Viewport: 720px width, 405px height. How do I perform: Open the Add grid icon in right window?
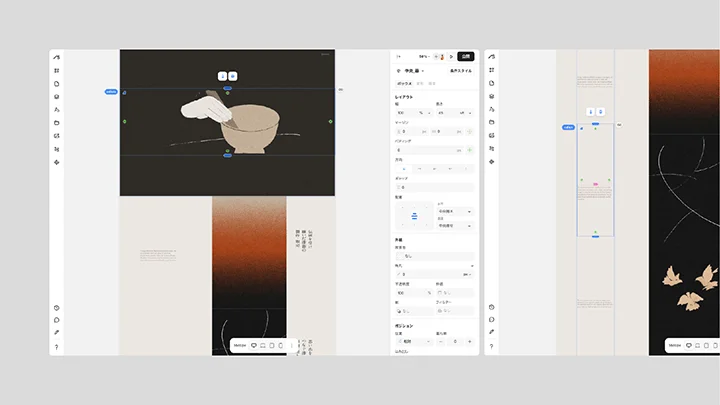pyautogui.click(x=491, y=70)
